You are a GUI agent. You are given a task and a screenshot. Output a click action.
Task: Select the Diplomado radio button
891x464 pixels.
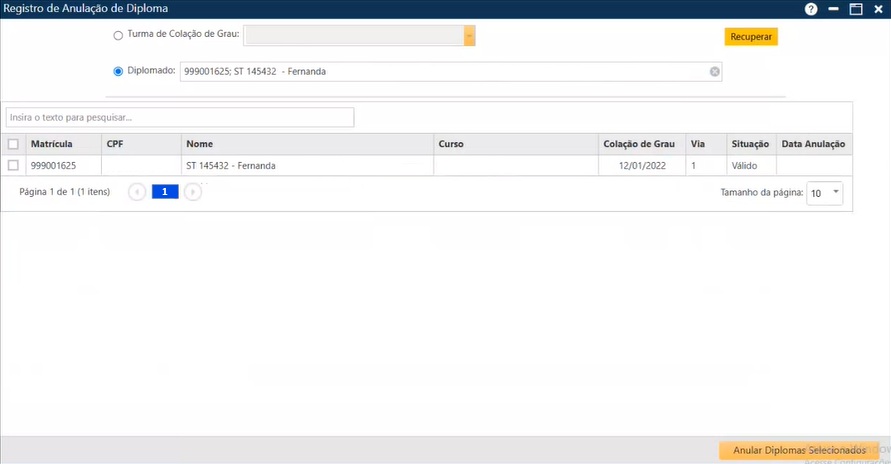119,72
